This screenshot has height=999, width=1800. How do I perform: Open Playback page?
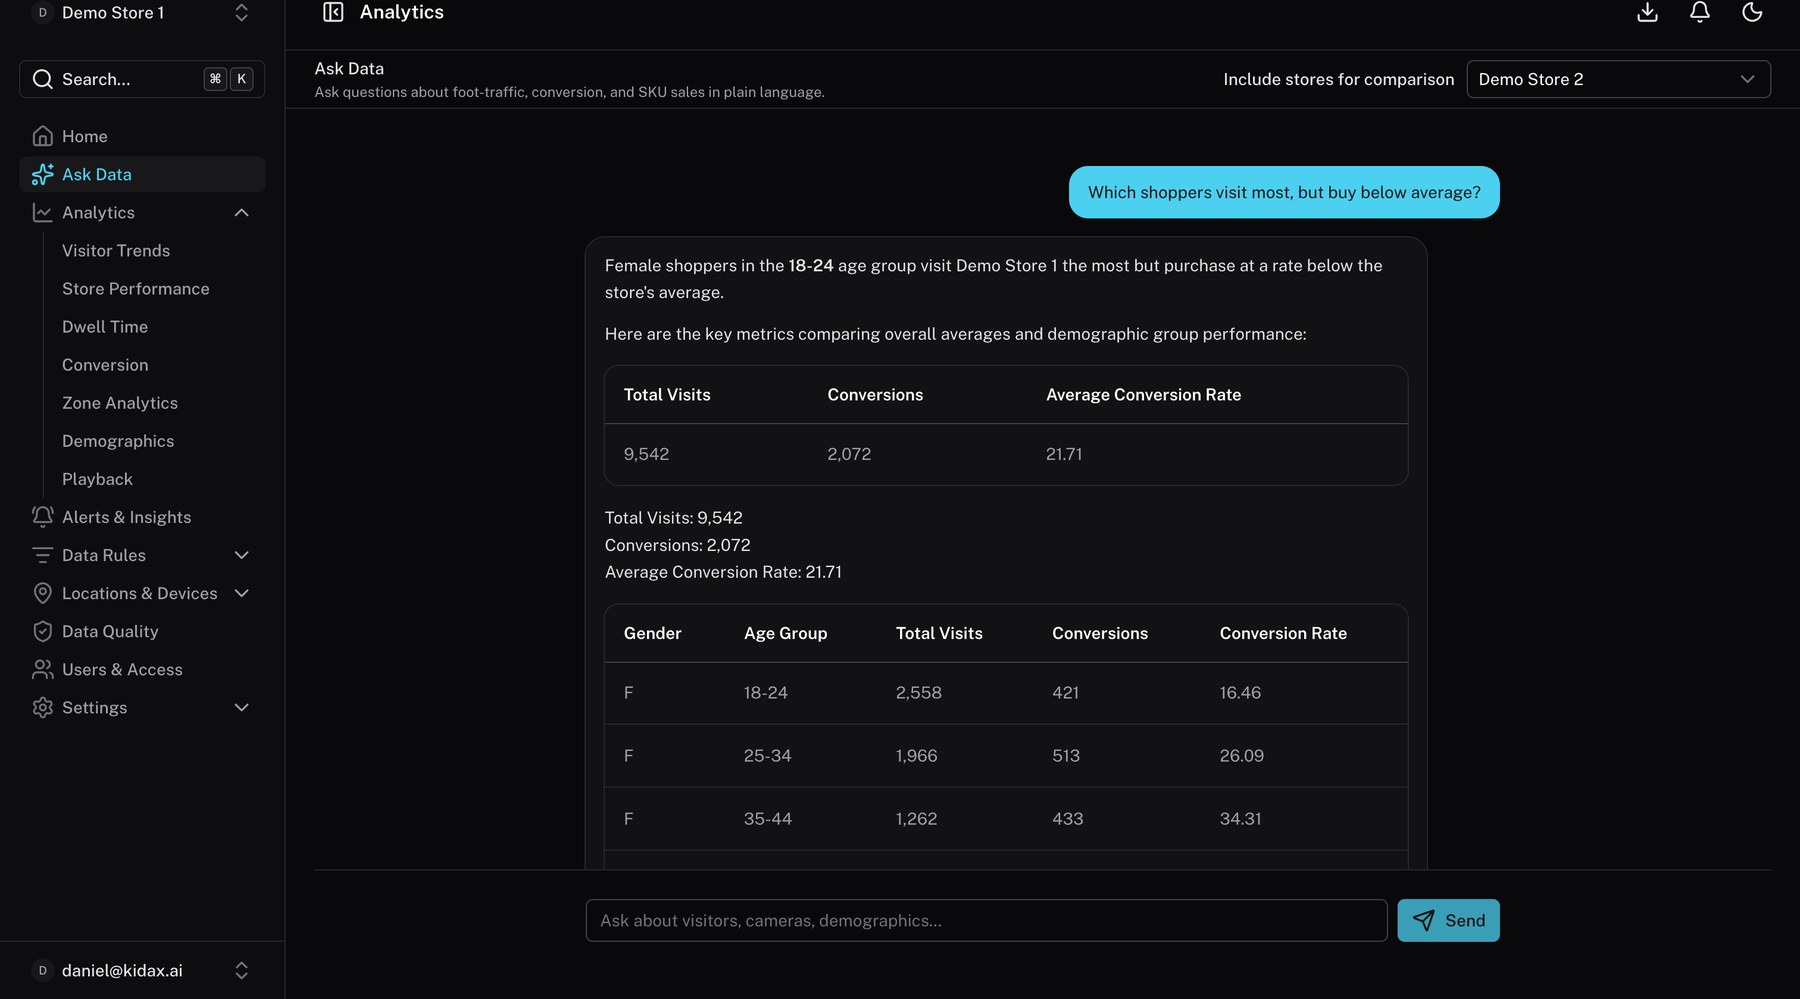(97, 478)
